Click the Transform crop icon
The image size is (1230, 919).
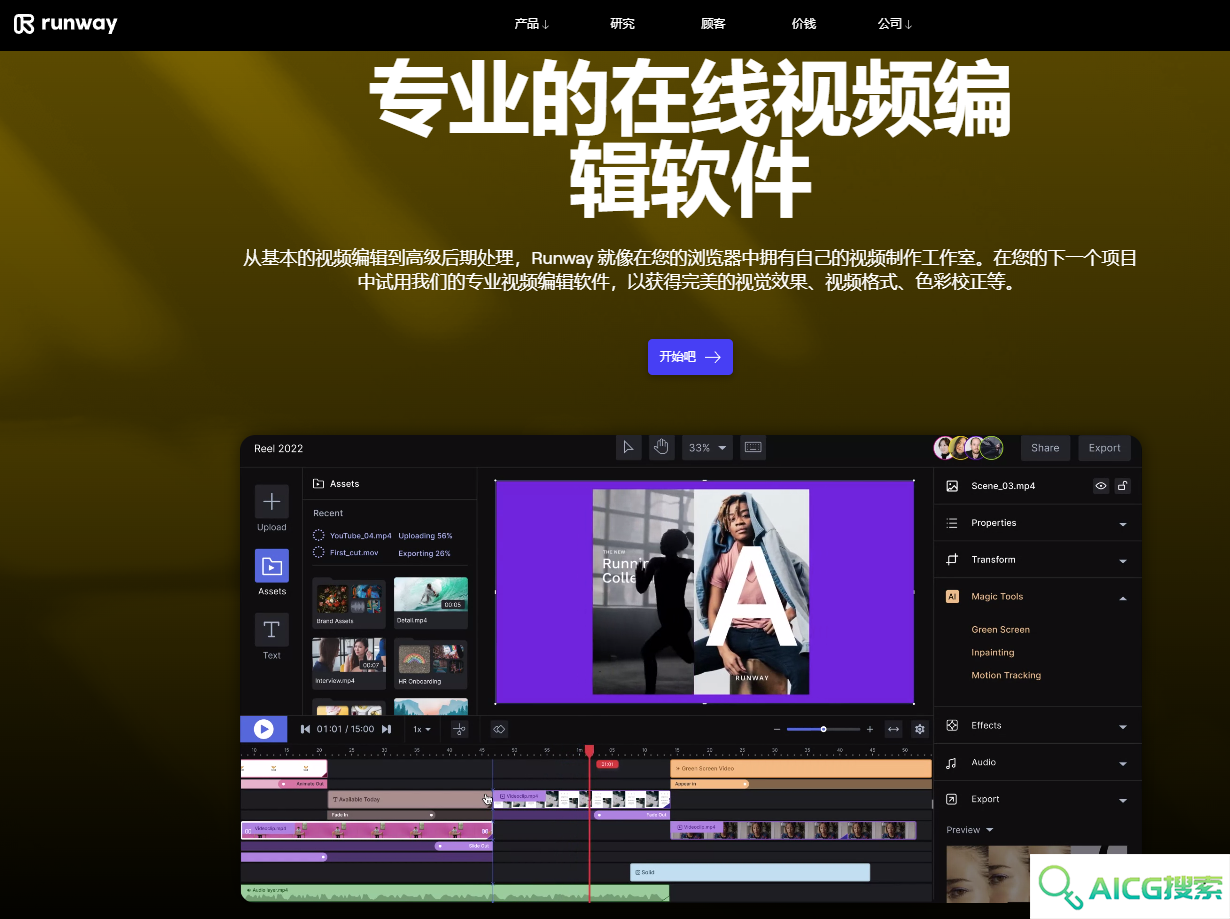(x=952, y=560)
